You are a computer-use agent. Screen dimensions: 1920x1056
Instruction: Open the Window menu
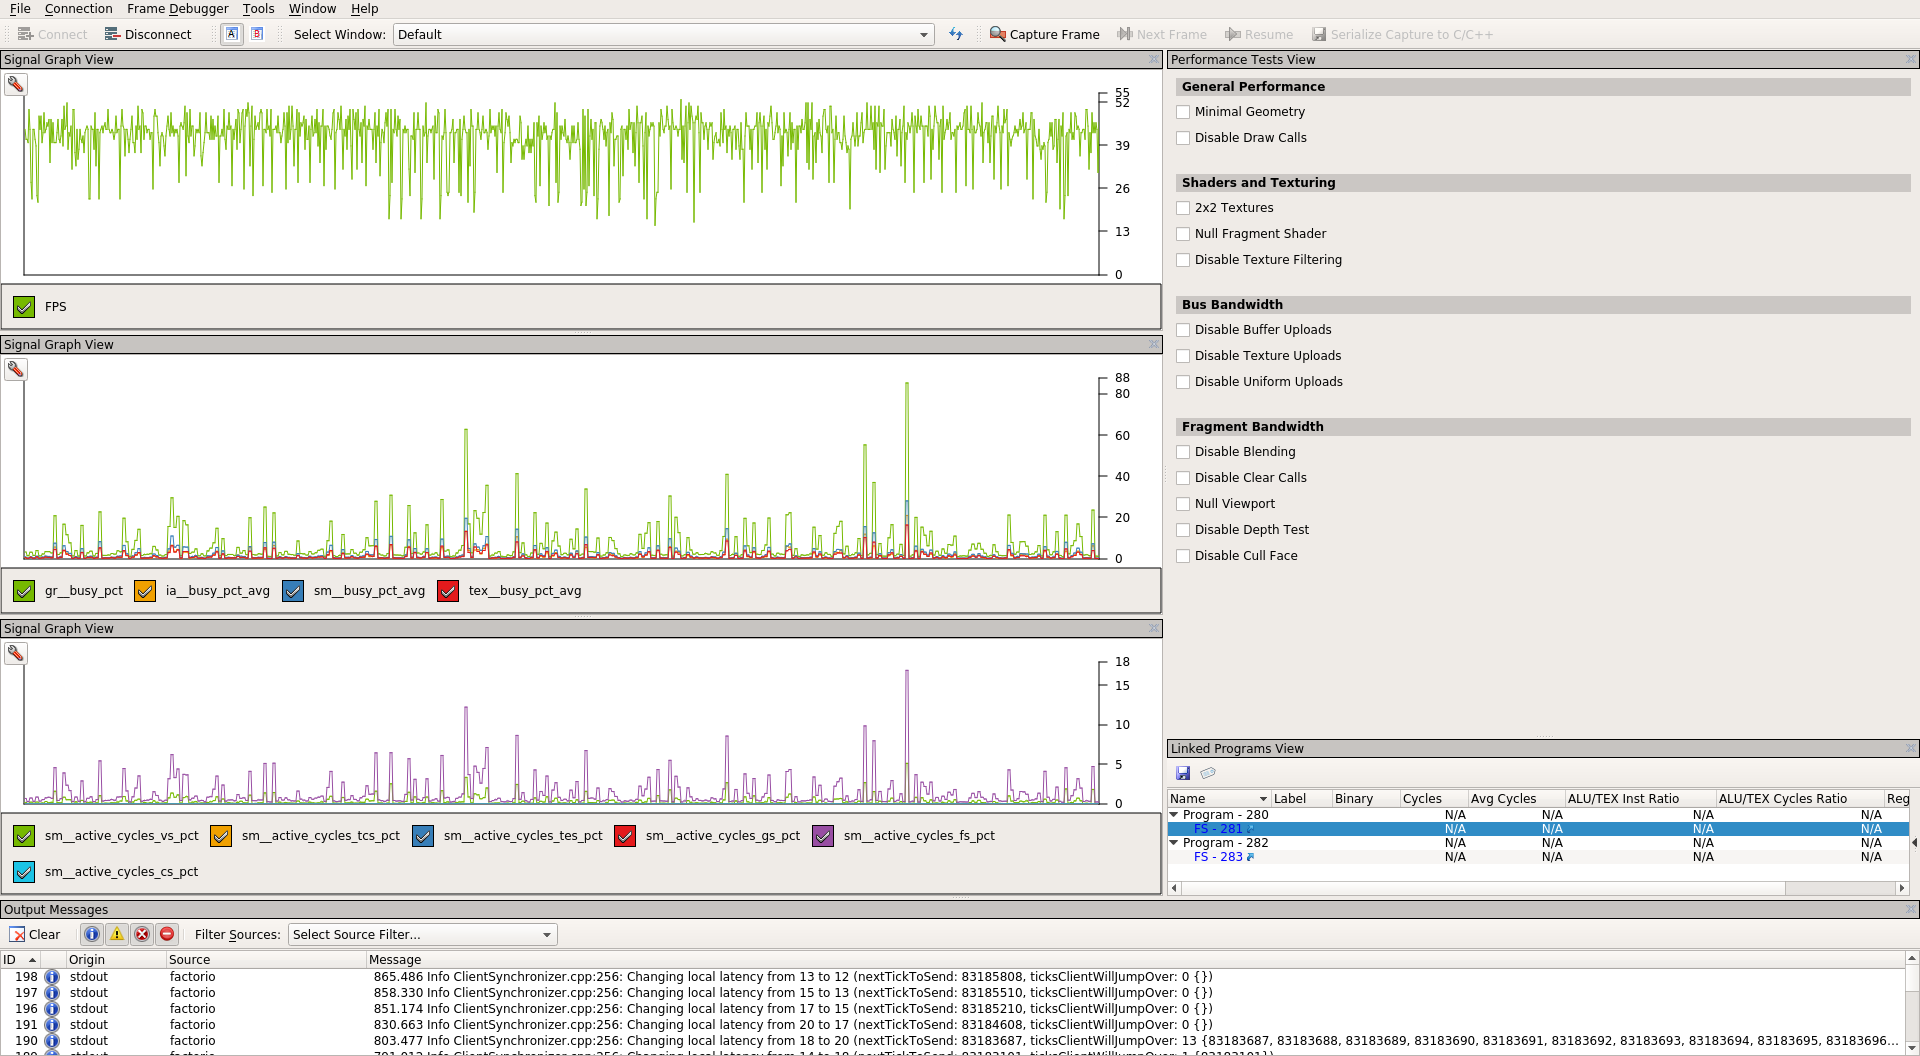[x=312, y=8]
